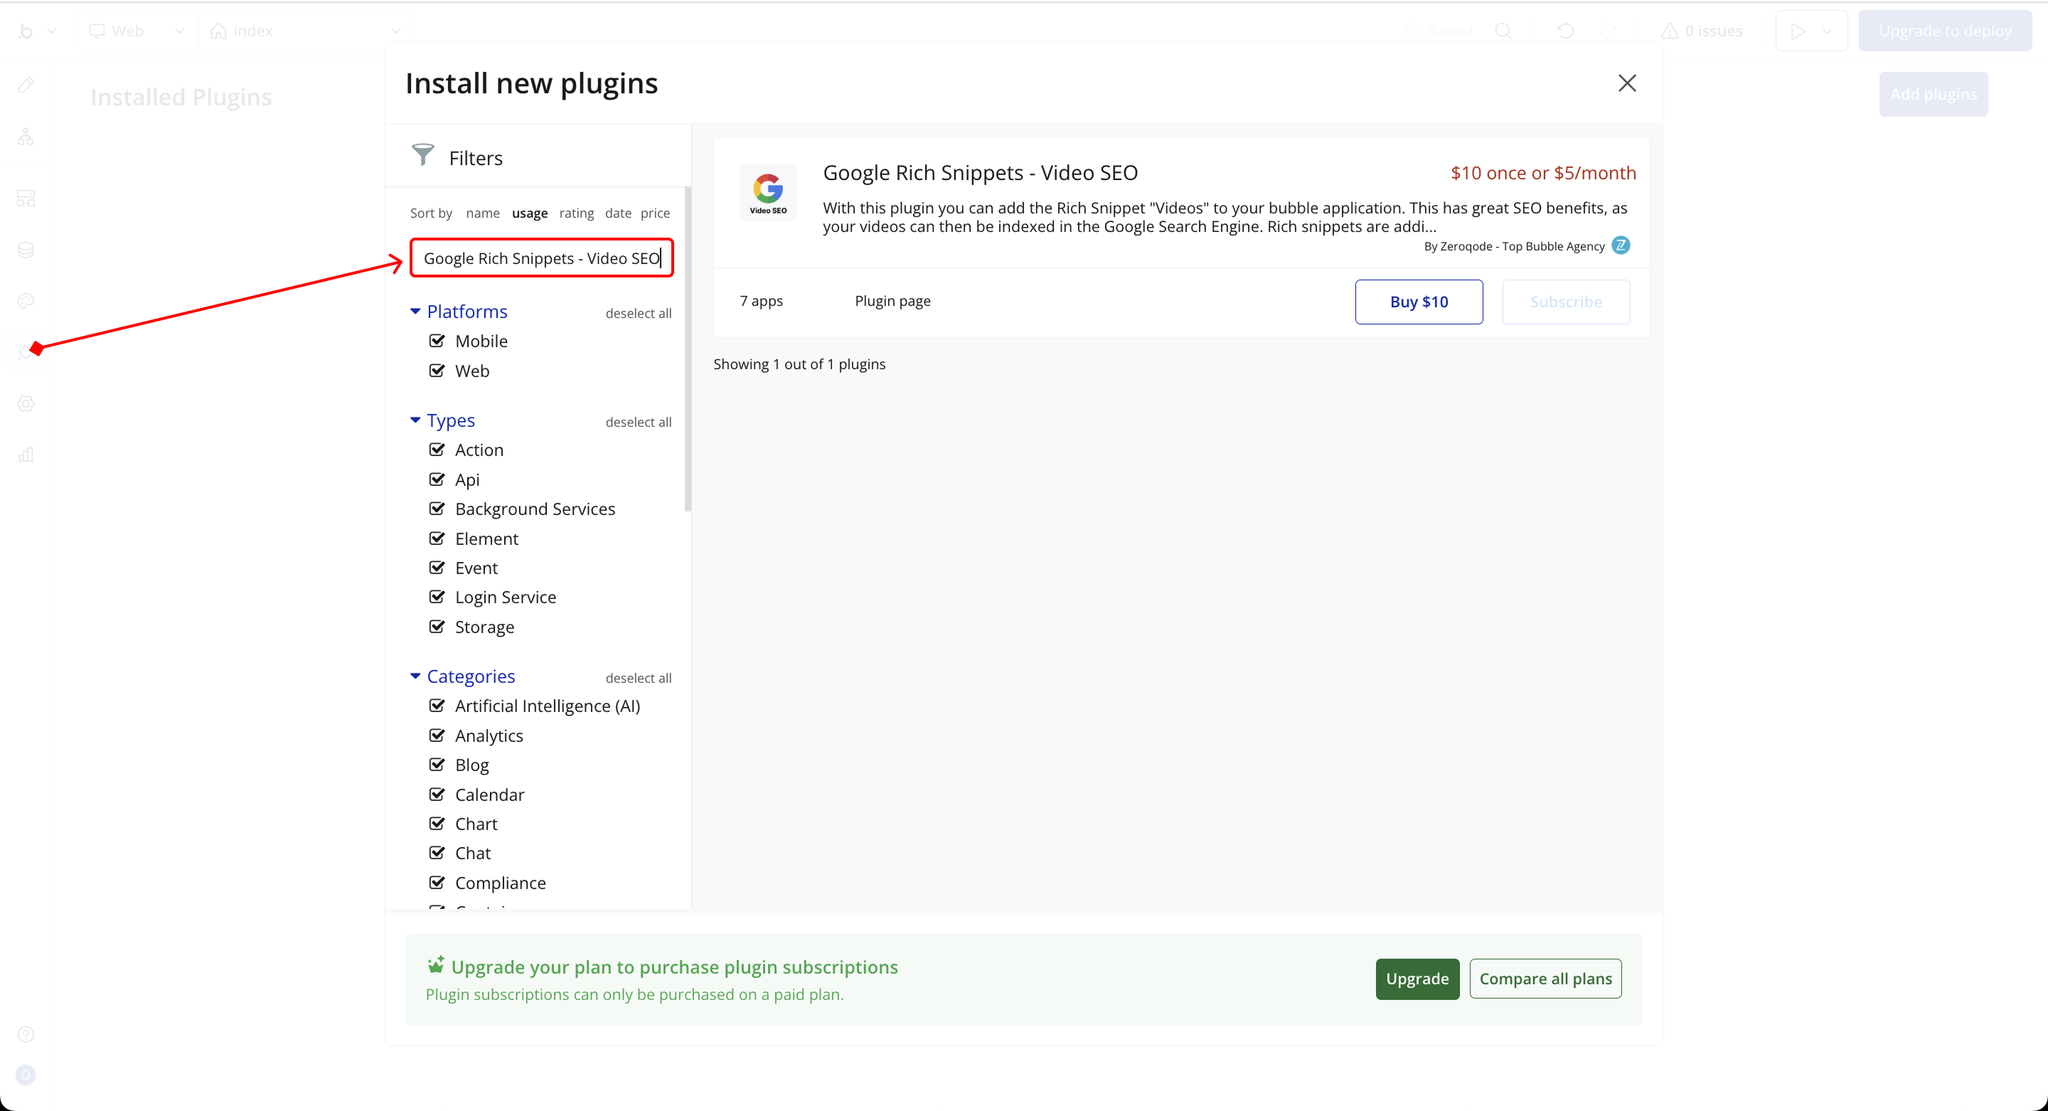
Task: Open the Logs chart icon in sidebar
Action: coord(26,455)
